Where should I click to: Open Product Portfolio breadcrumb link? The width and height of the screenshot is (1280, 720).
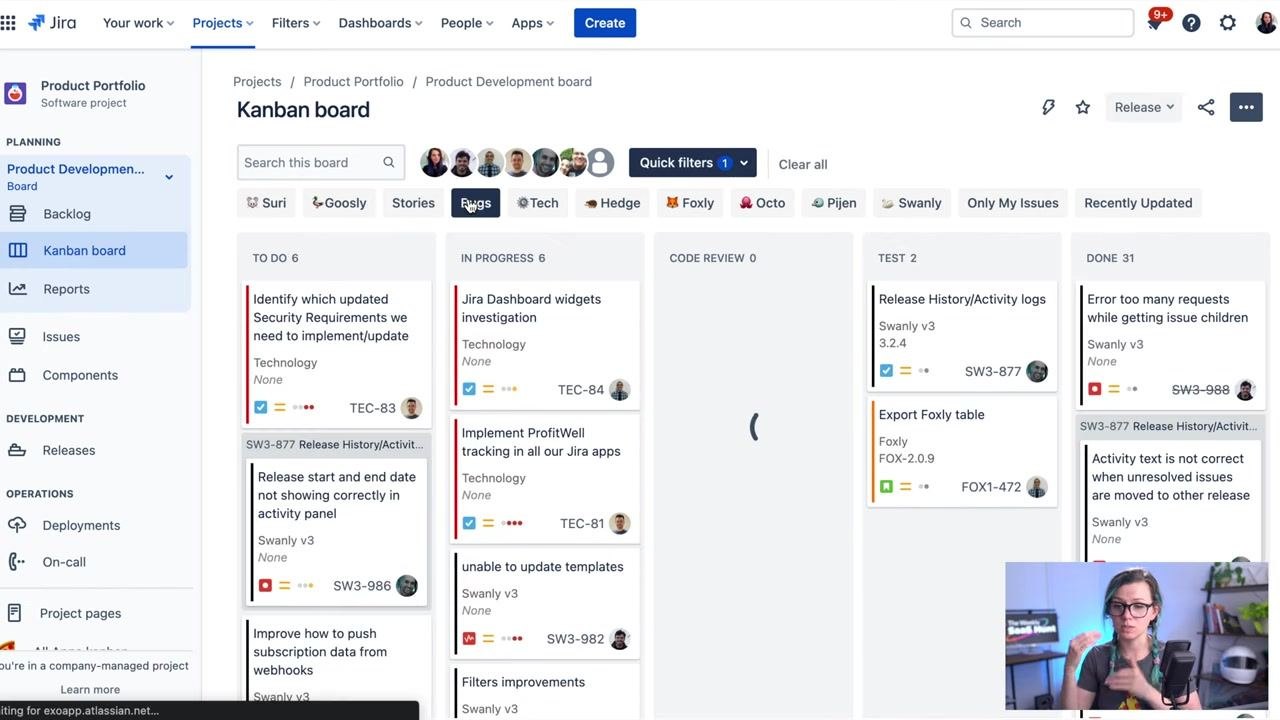point(354,82)
